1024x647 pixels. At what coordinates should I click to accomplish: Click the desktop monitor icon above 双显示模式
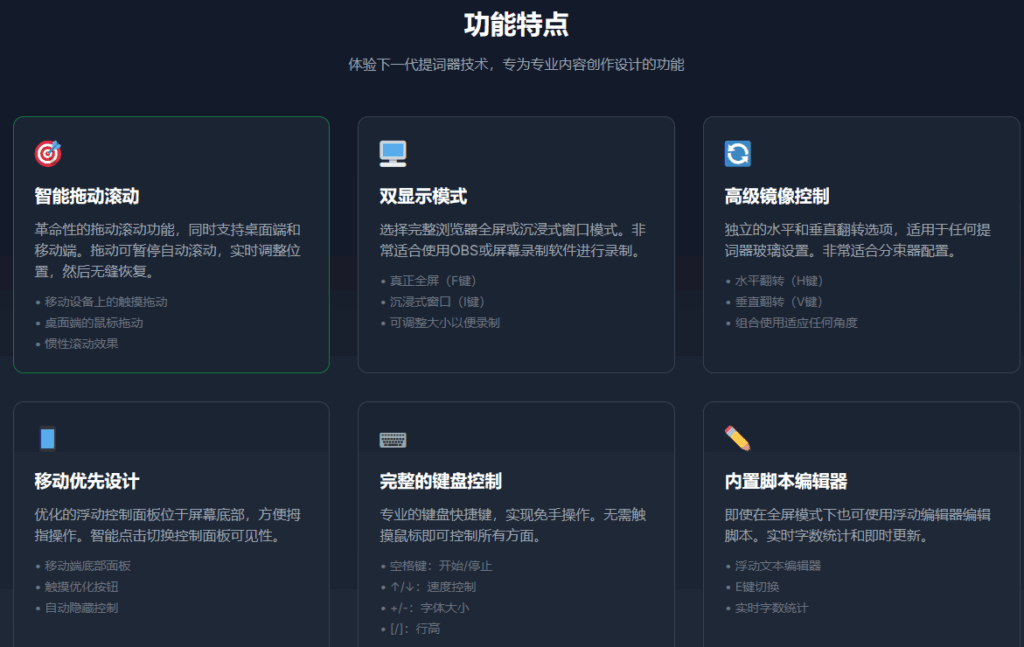(393, 153)
